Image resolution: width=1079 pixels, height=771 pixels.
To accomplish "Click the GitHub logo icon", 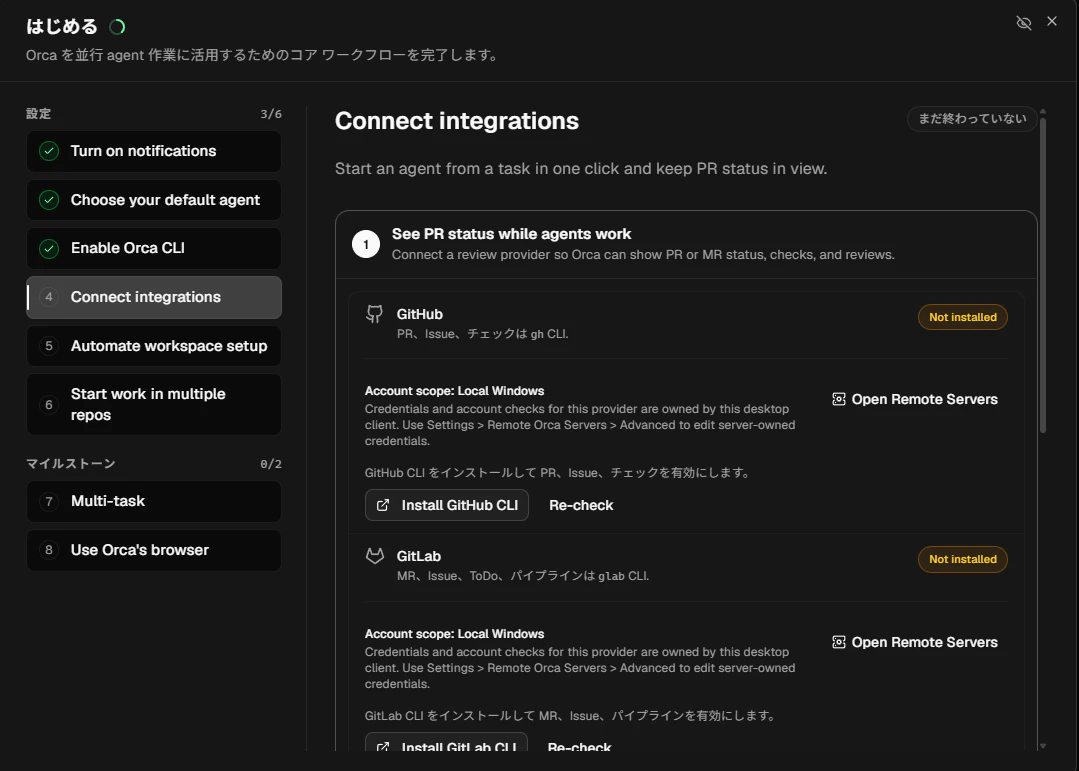I will [374, 315].
